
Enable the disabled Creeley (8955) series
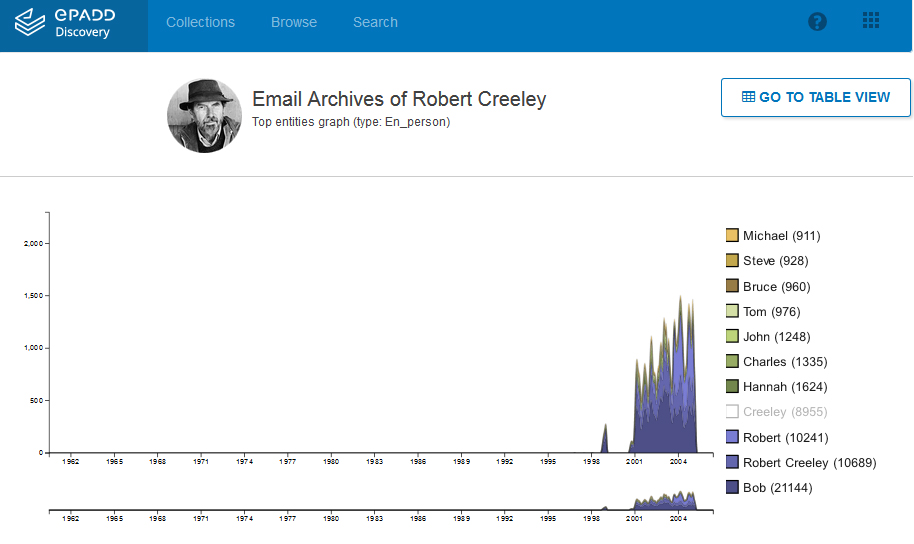click(x=732, y=412)
